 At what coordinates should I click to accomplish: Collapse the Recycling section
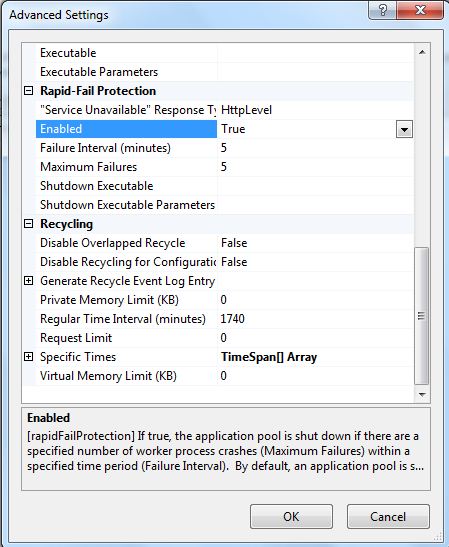[29, 224]
